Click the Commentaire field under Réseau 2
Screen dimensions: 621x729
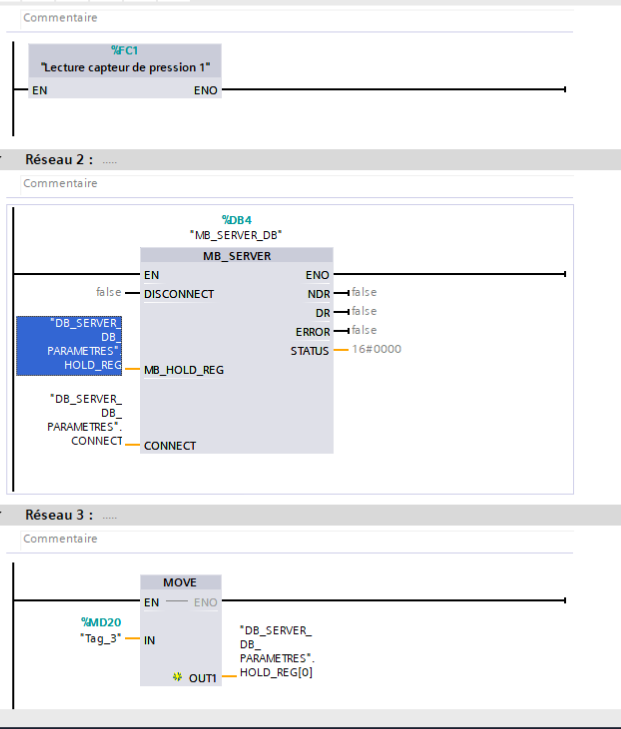(61, 183)
